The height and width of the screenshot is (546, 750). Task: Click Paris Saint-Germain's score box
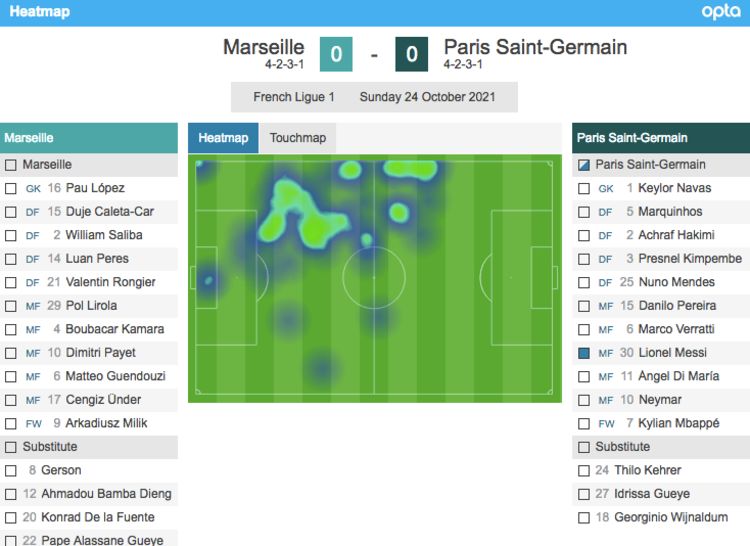(412, 54)
